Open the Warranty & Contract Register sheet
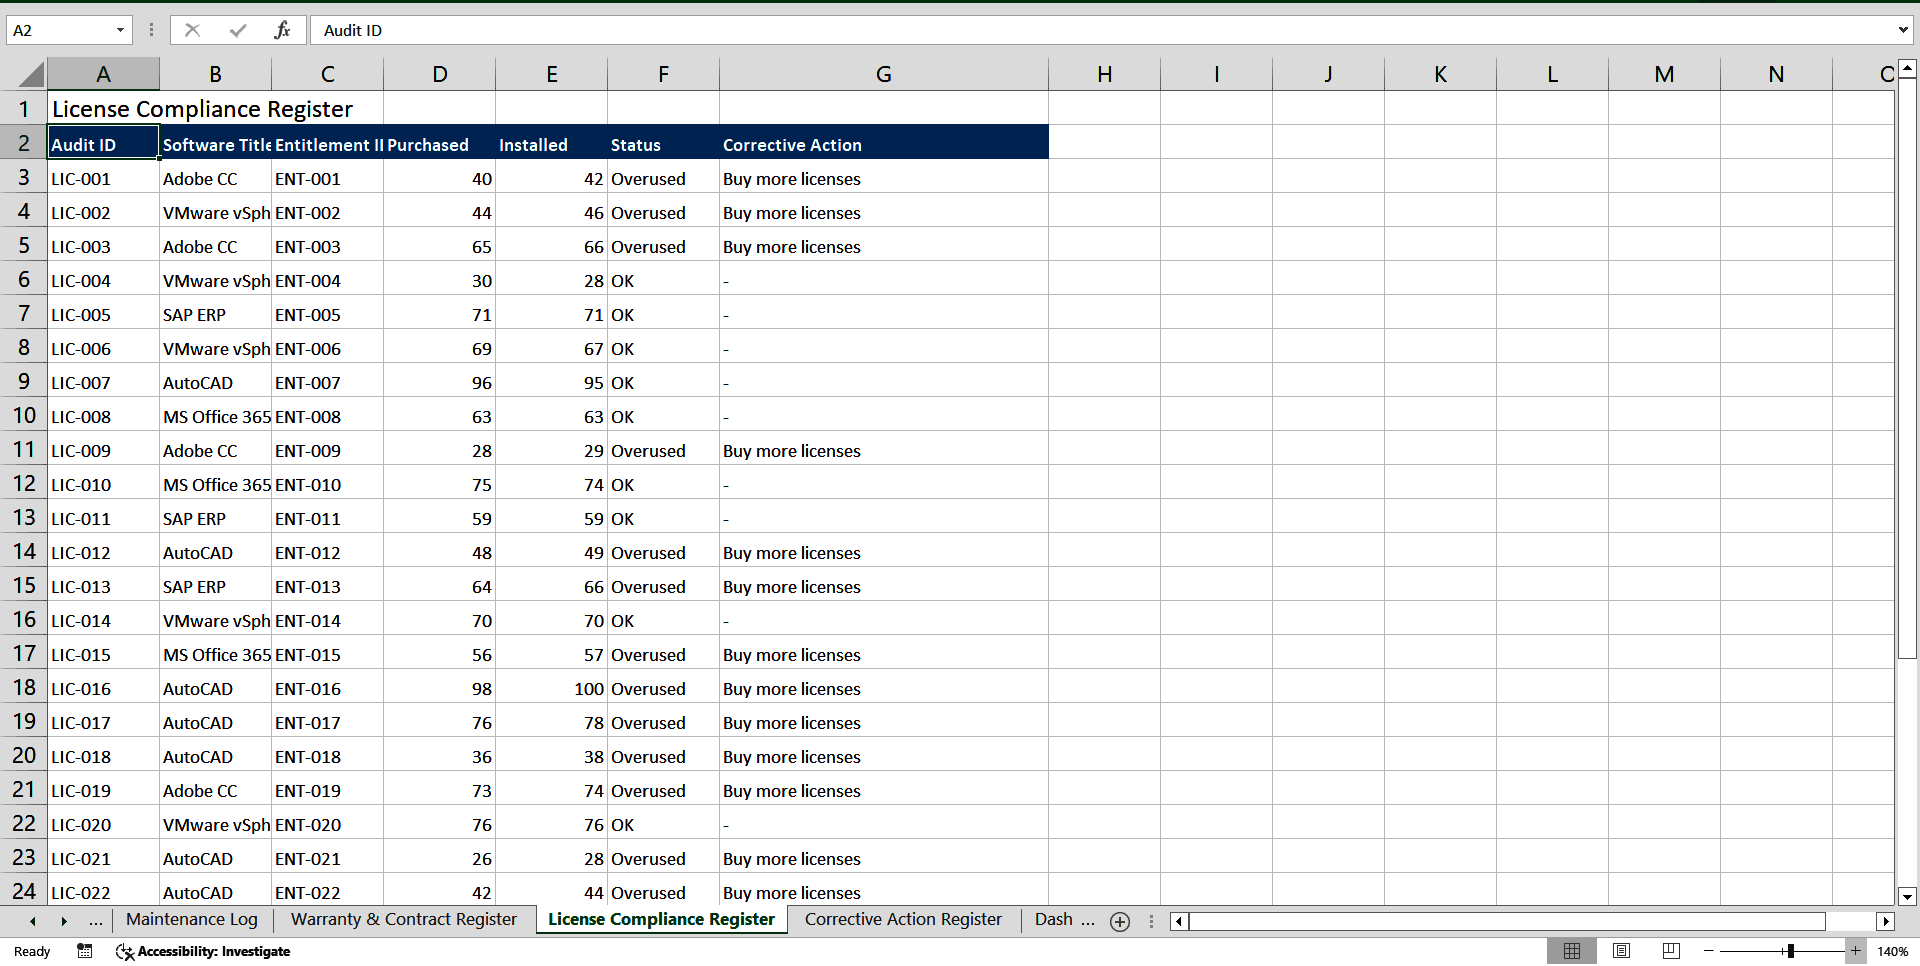This screenshot has width=1920, height=966. pos(404,919)
